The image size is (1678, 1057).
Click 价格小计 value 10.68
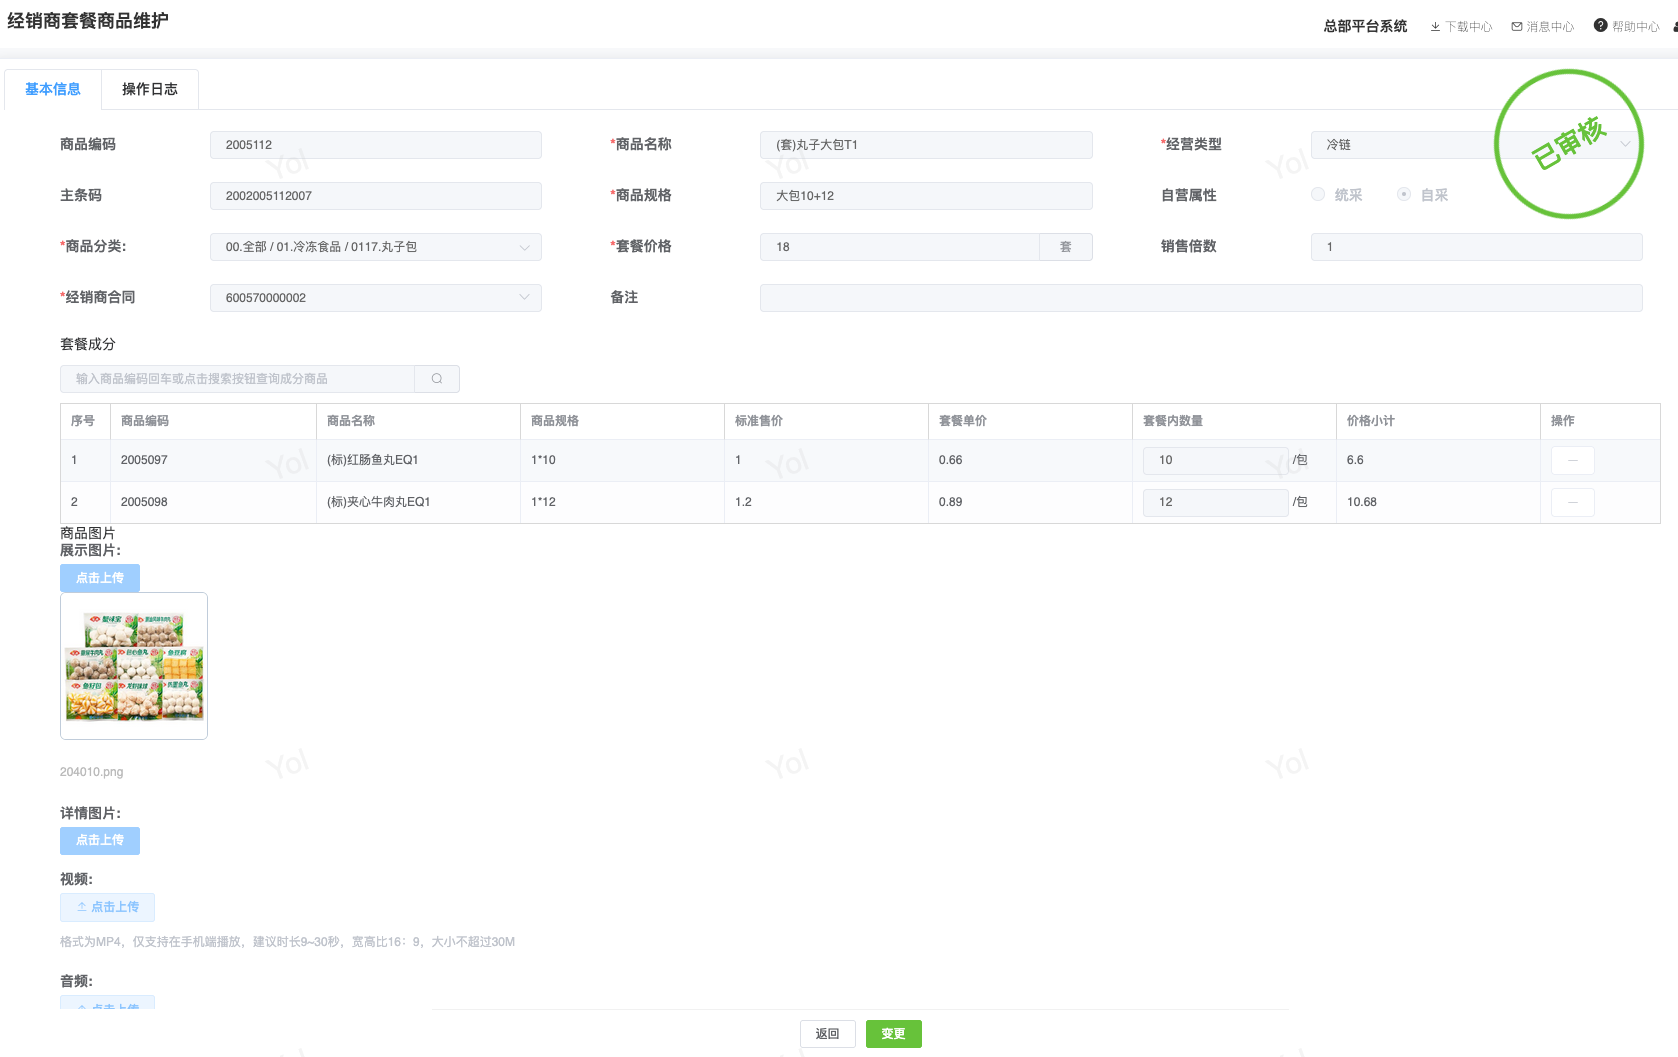click(x=1362, y=503)
